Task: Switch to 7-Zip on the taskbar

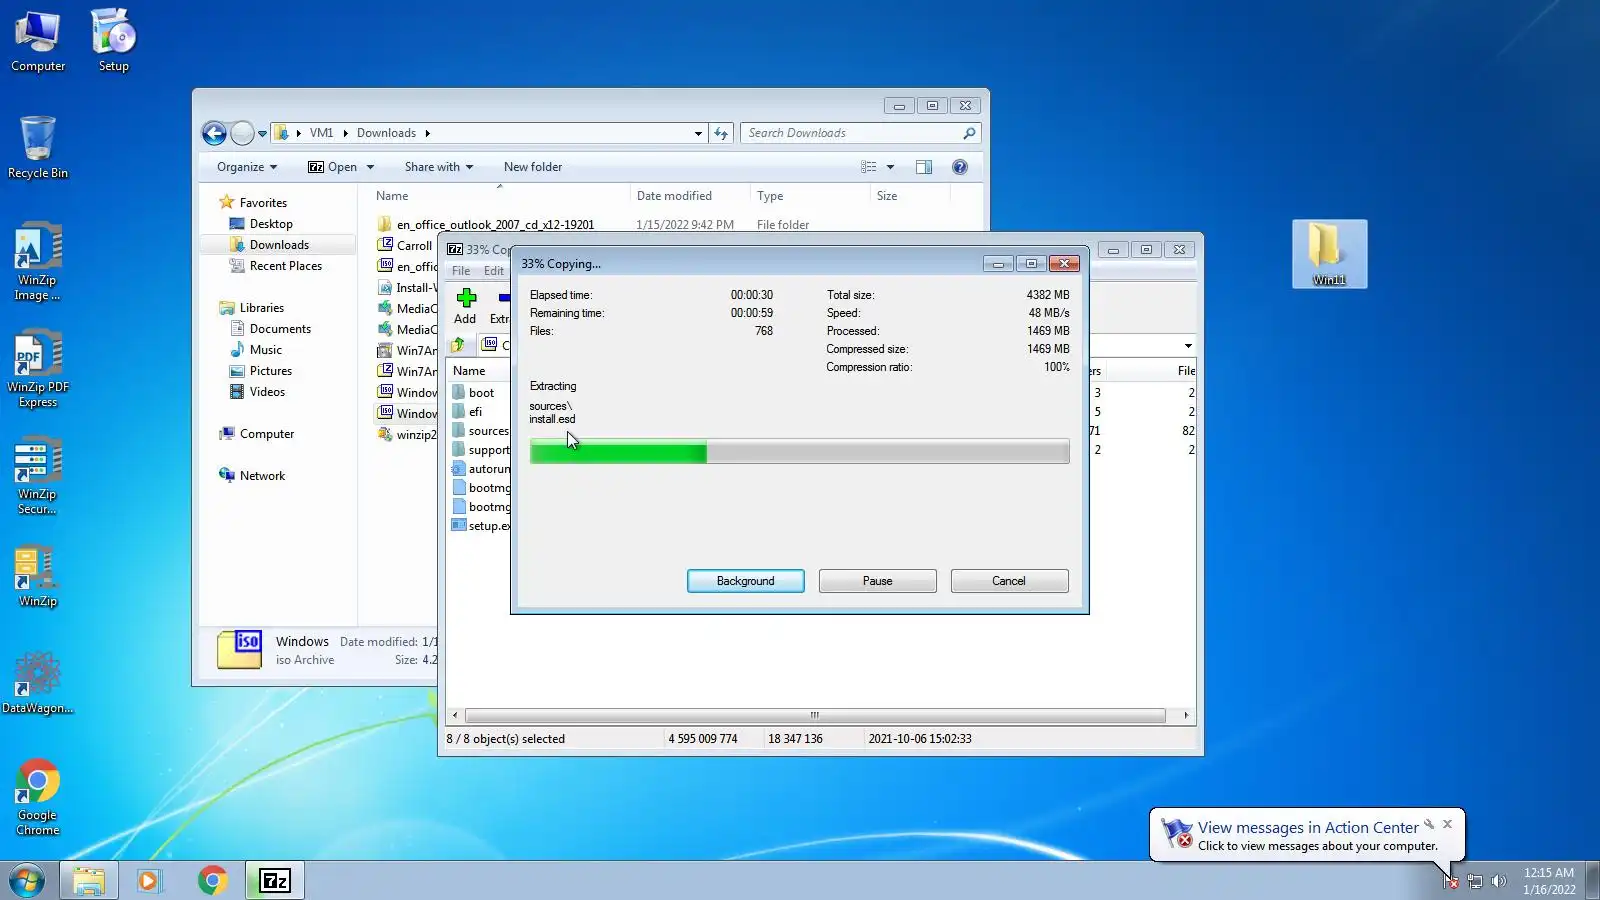Action: [x=275, y=881]
